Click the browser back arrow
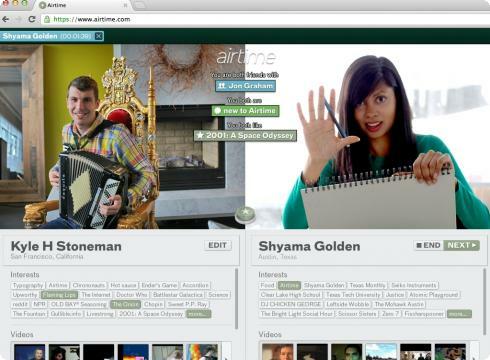Screen dimensions: 490x360 point(5,19)
